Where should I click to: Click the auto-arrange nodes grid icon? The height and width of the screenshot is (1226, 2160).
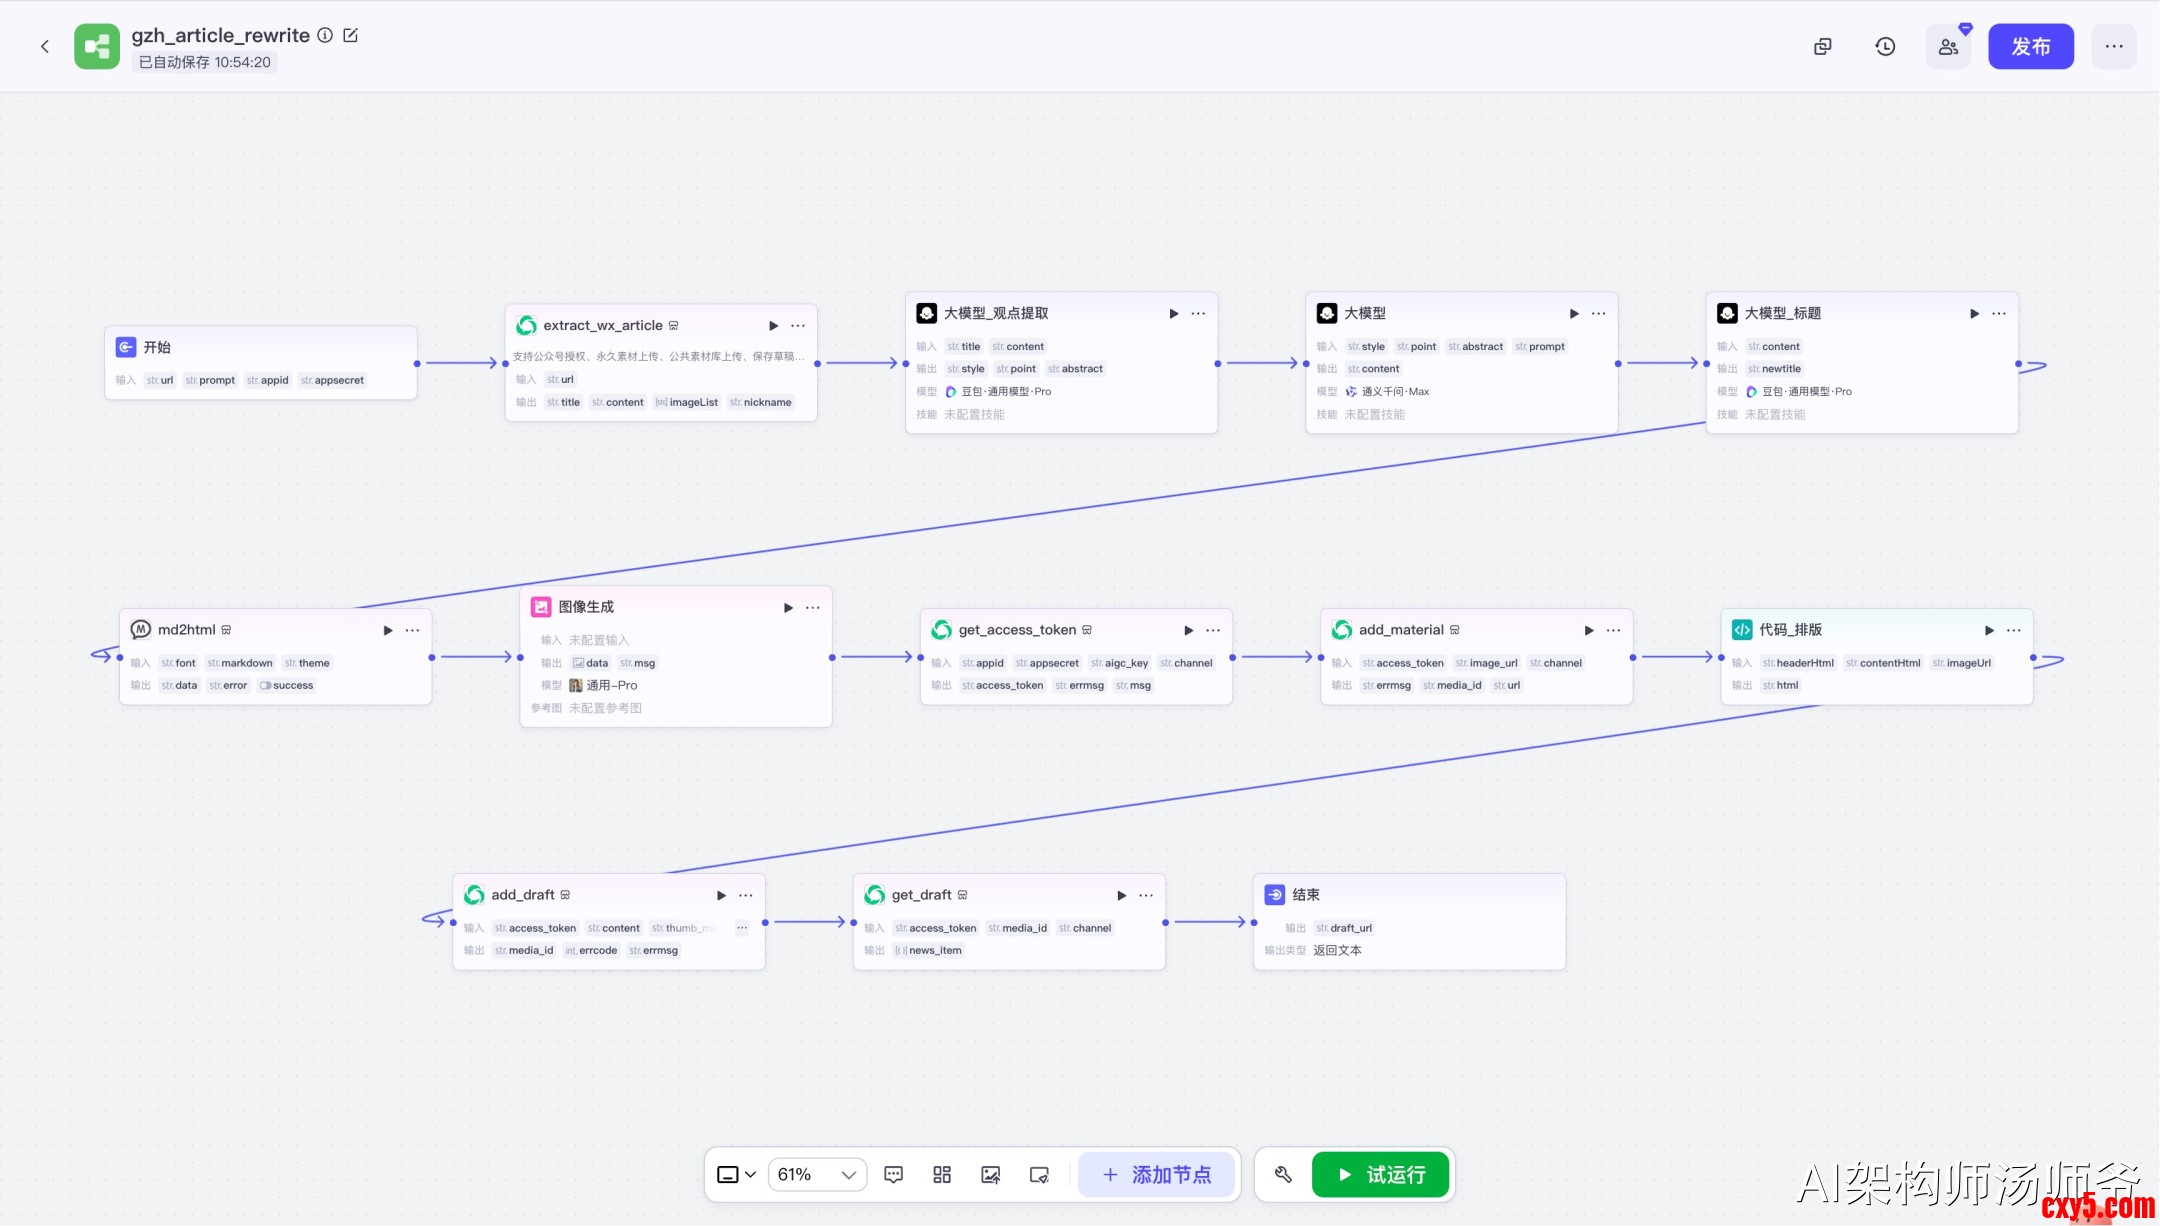tap(942, 1174)
